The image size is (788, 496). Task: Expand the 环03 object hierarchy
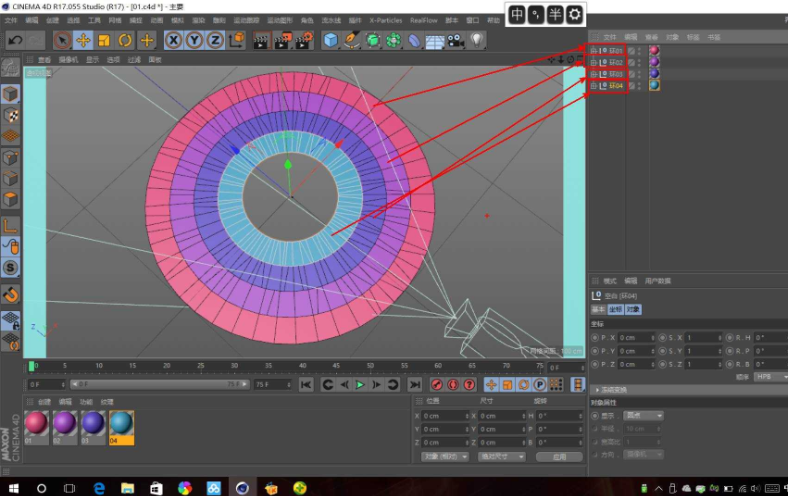click(x=594, y=74)
